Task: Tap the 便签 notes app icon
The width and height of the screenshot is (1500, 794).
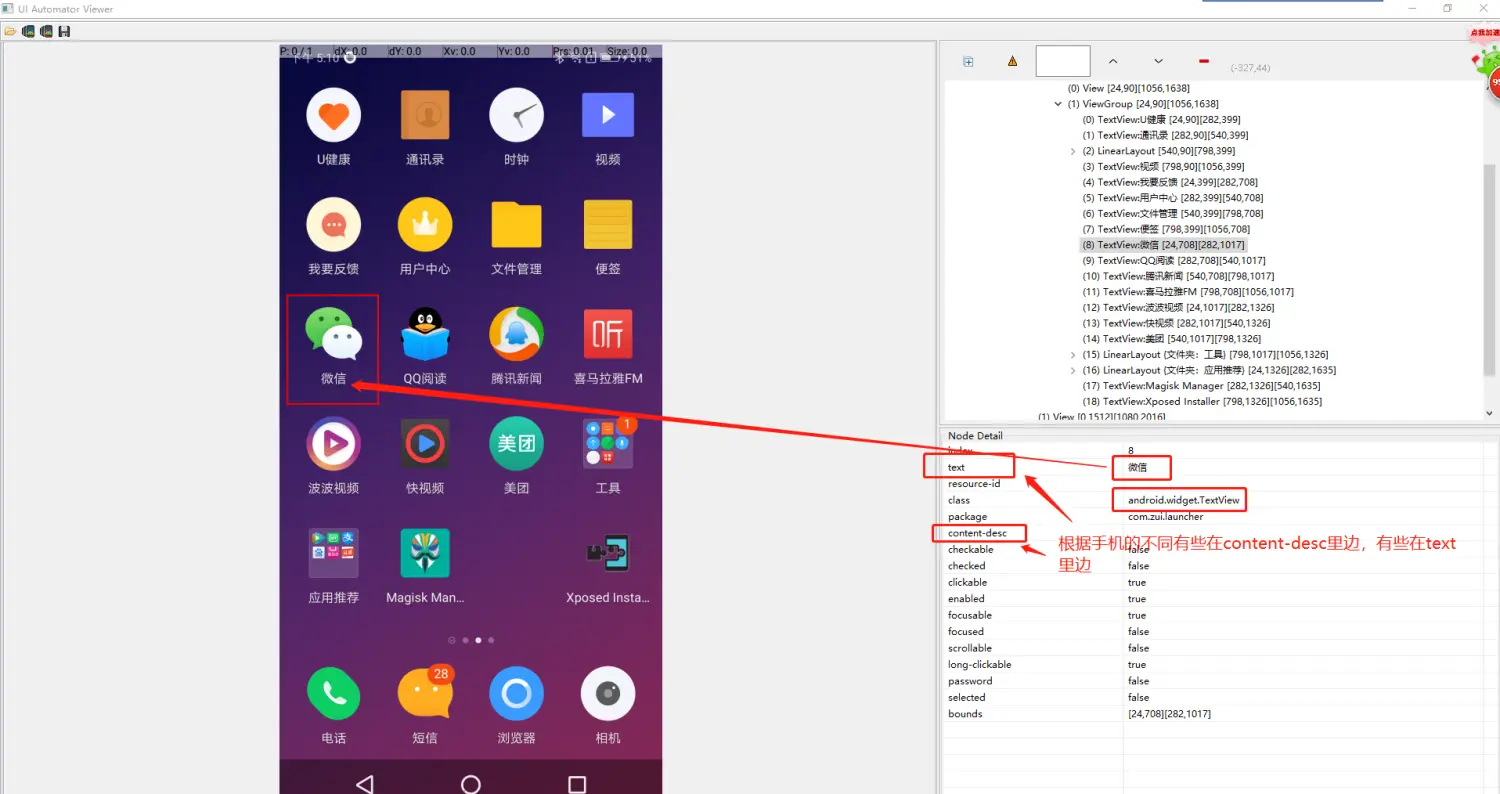Action: (x=608, y=225)
